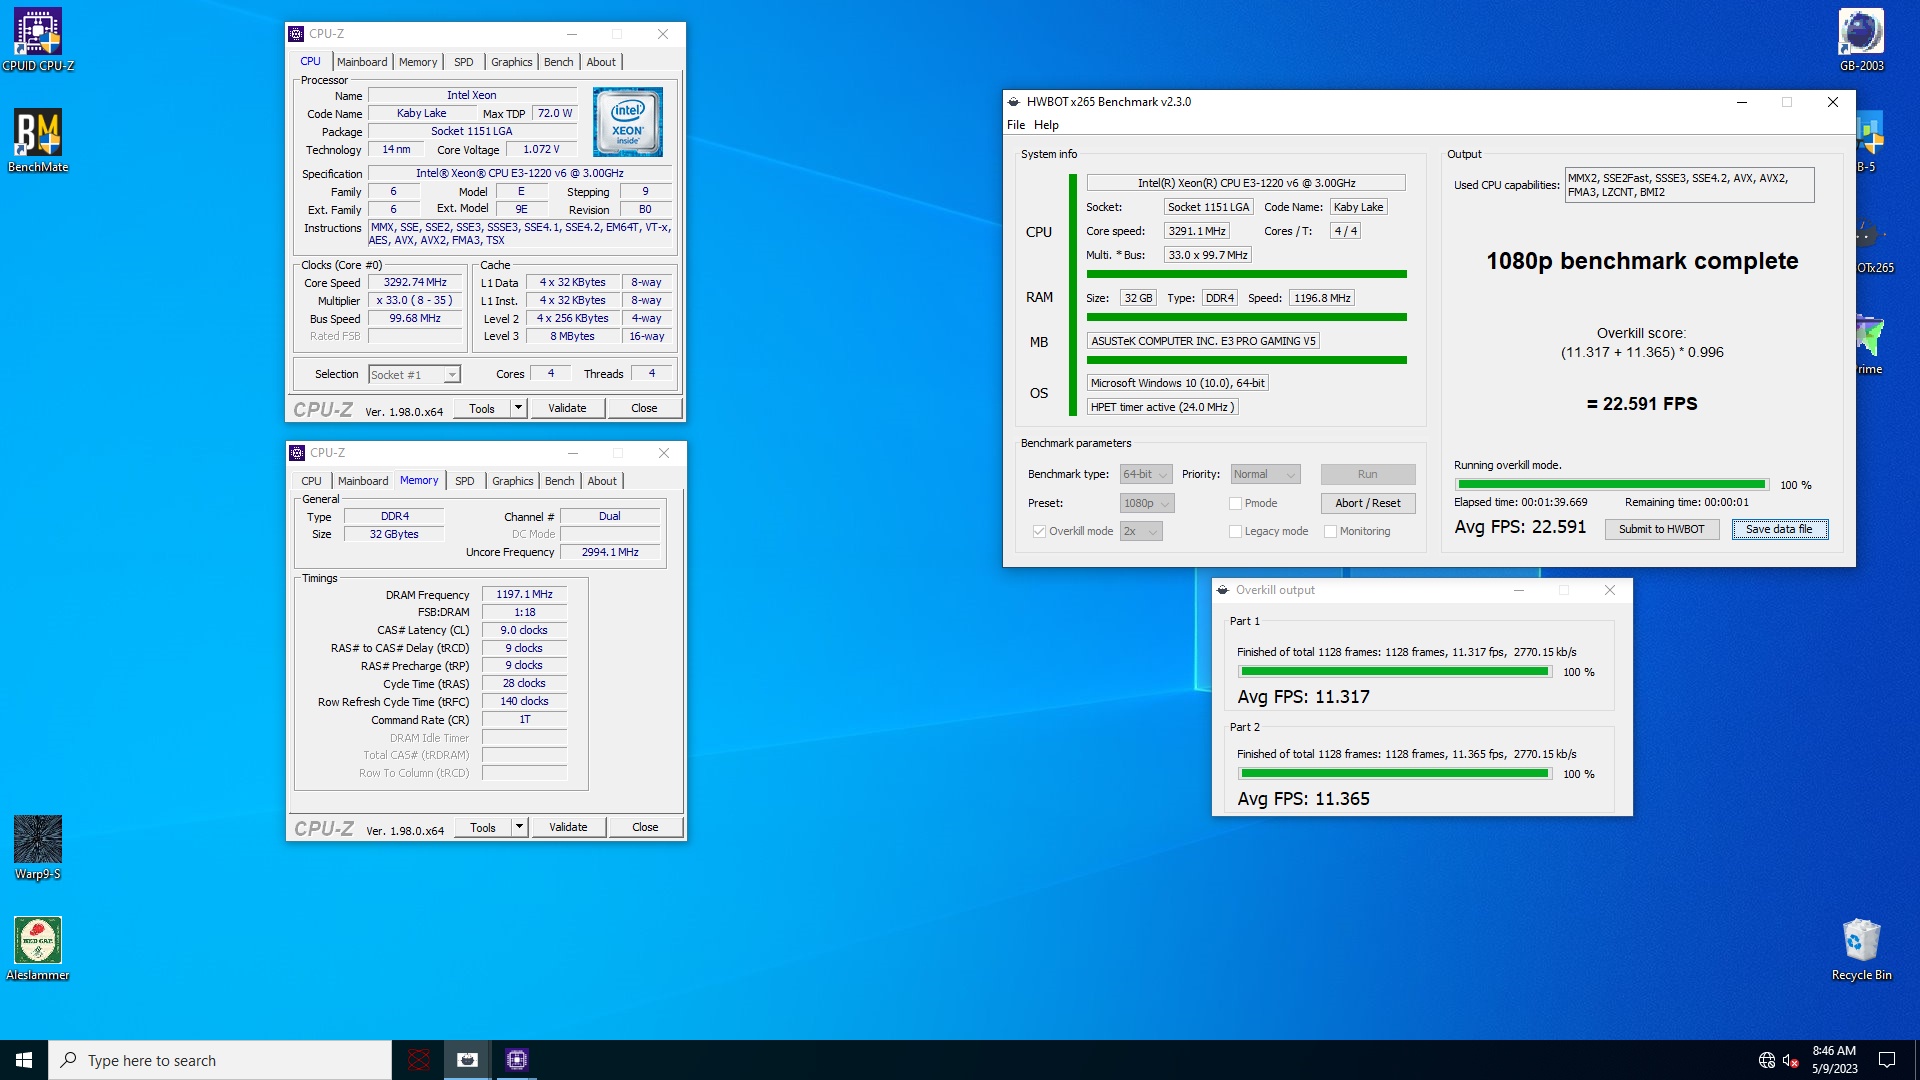The width and height of the screenshot is (1920, 1080).
Task: Click the search magnifier icon in taskbar
Action: (69, 1060)
